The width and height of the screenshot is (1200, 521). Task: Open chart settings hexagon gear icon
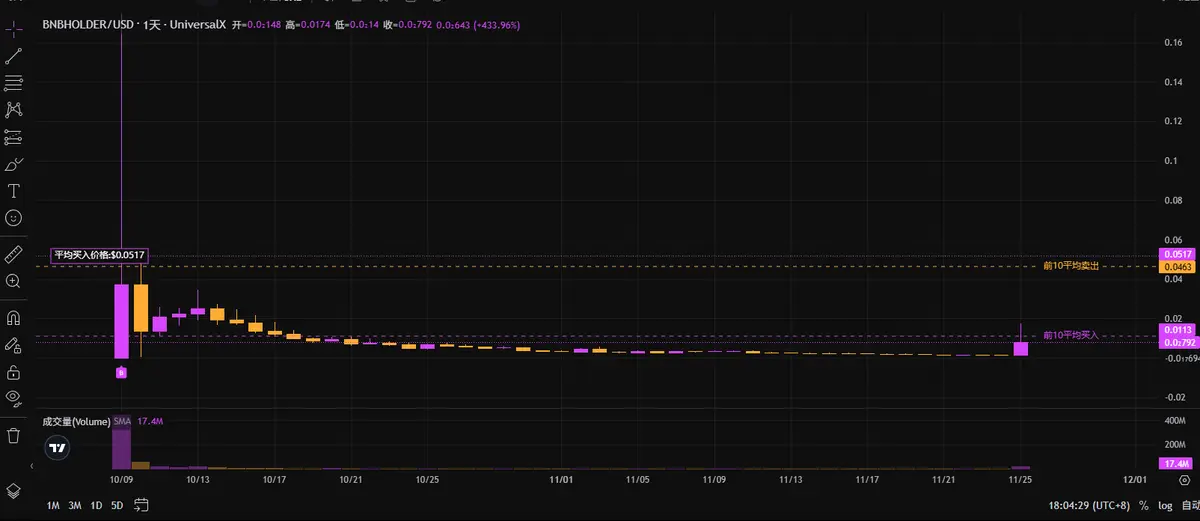click(1184, 480)
